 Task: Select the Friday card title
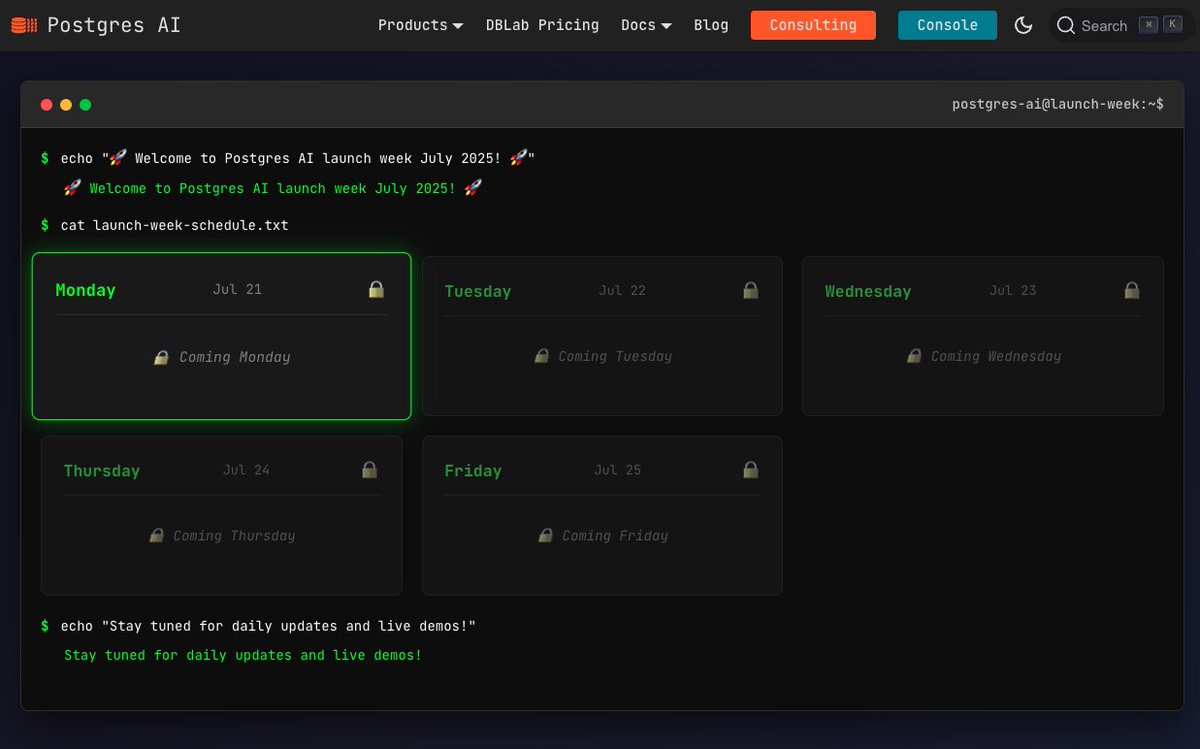click(x=473, y=470)
